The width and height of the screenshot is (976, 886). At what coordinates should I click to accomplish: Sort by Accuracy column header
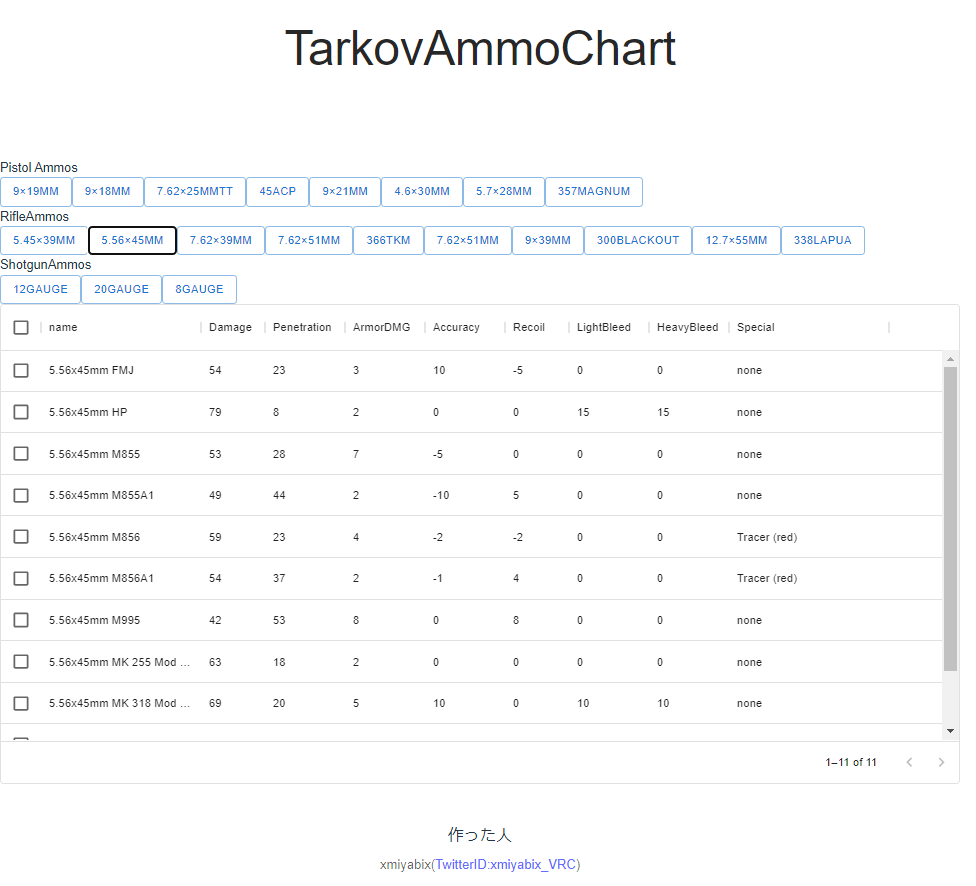click(456, 328)
